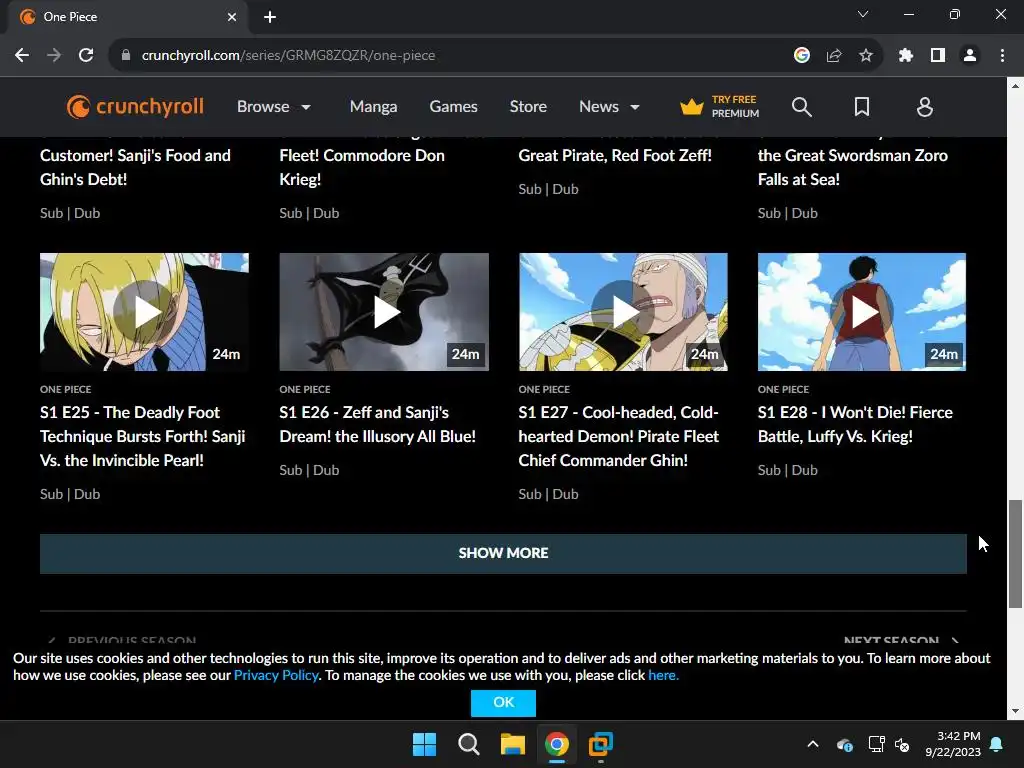Bookmark this tab with star icon
The width and height of the screenshot is (1024, 768).
(x=866, y=56)
